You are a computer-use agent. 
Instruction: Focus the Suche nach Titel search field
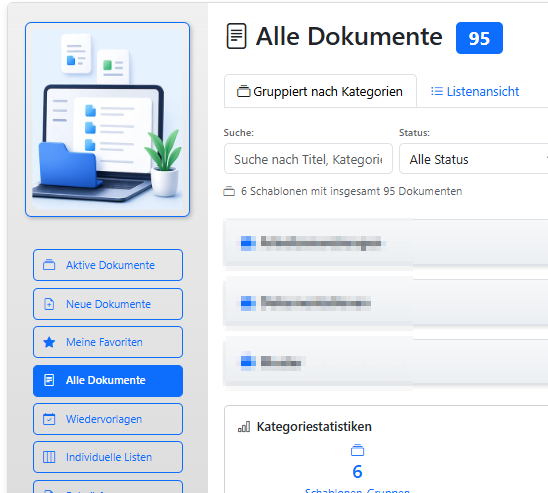pyautogui.click(x=308, y=159)
